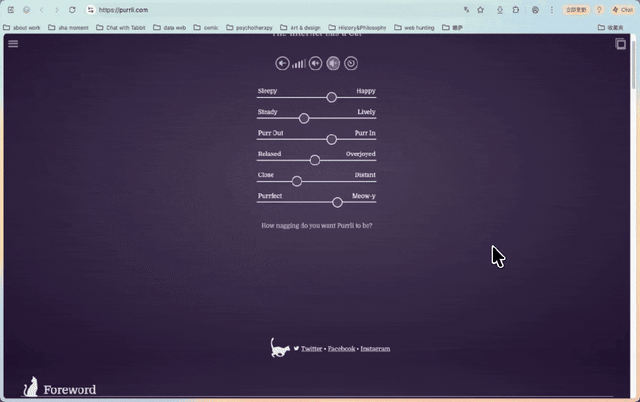Viewport: 640px width, 402px height.
Task: Open the Instagram link
Action: click(375, 349)
